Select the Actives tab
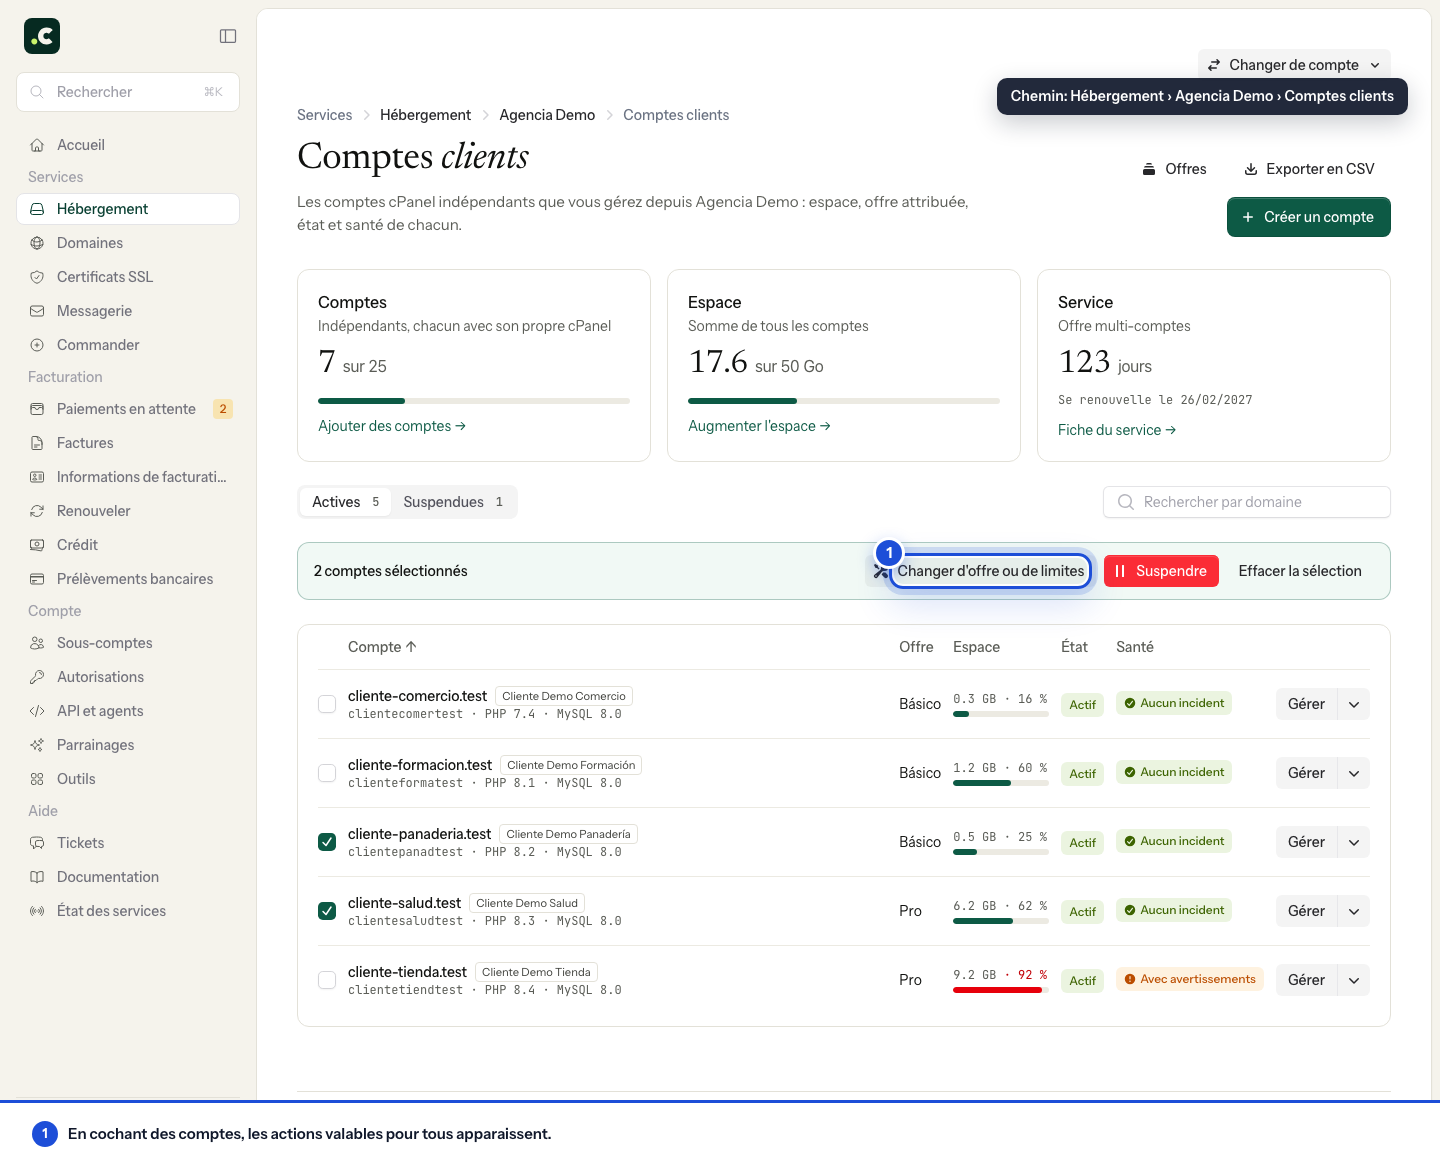 (345, 502)
